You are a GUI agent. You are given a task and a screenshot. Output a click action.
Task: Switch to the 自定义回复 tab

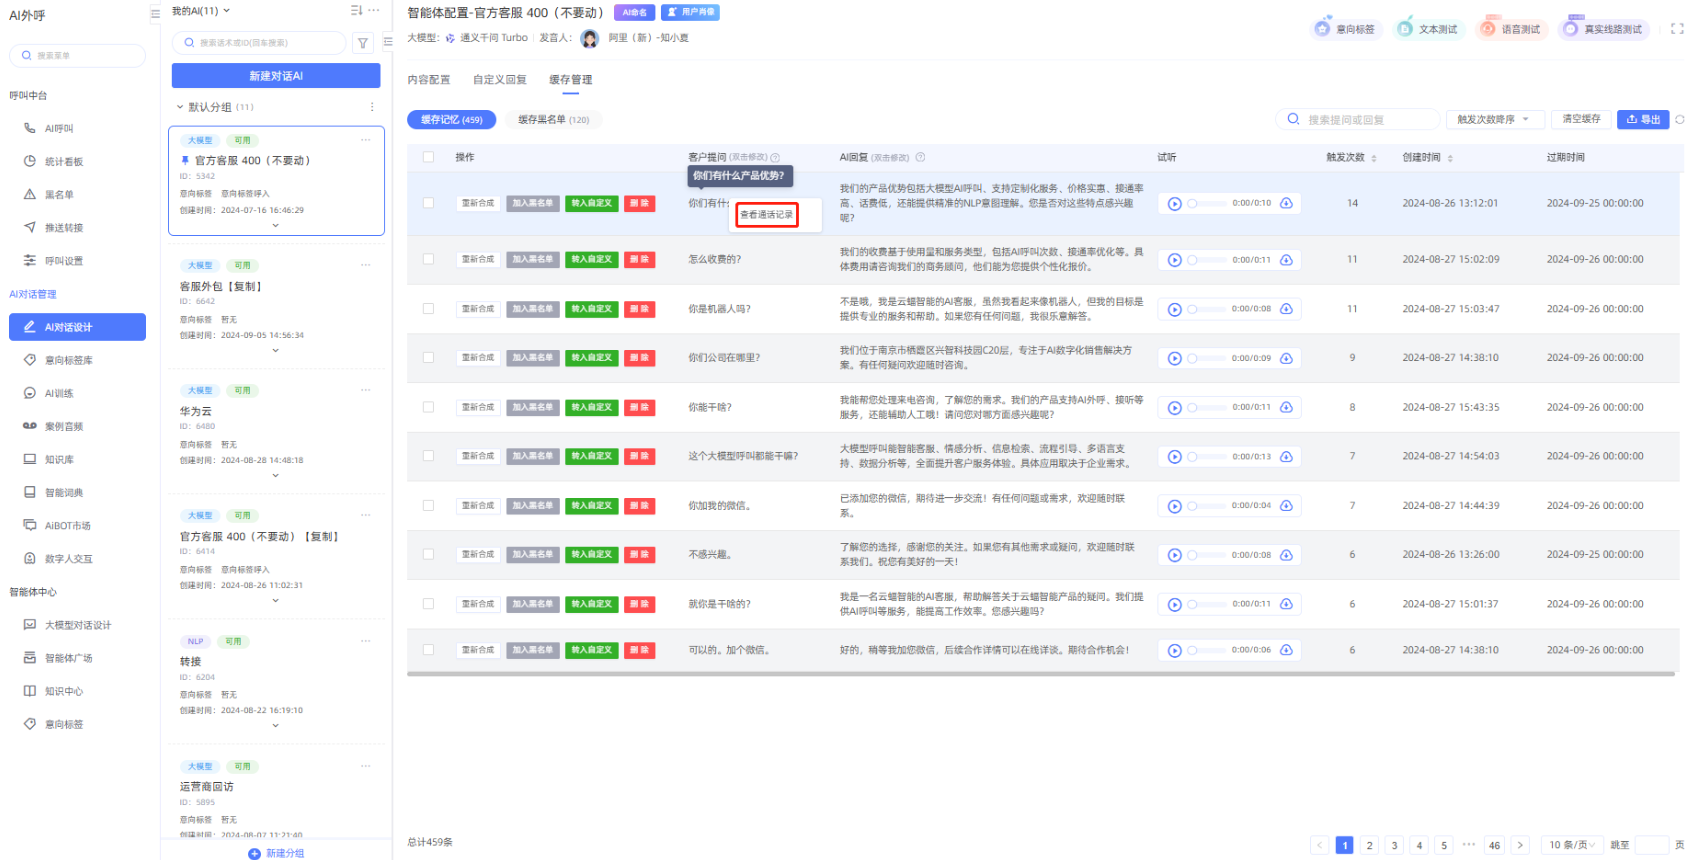(499, 80)
